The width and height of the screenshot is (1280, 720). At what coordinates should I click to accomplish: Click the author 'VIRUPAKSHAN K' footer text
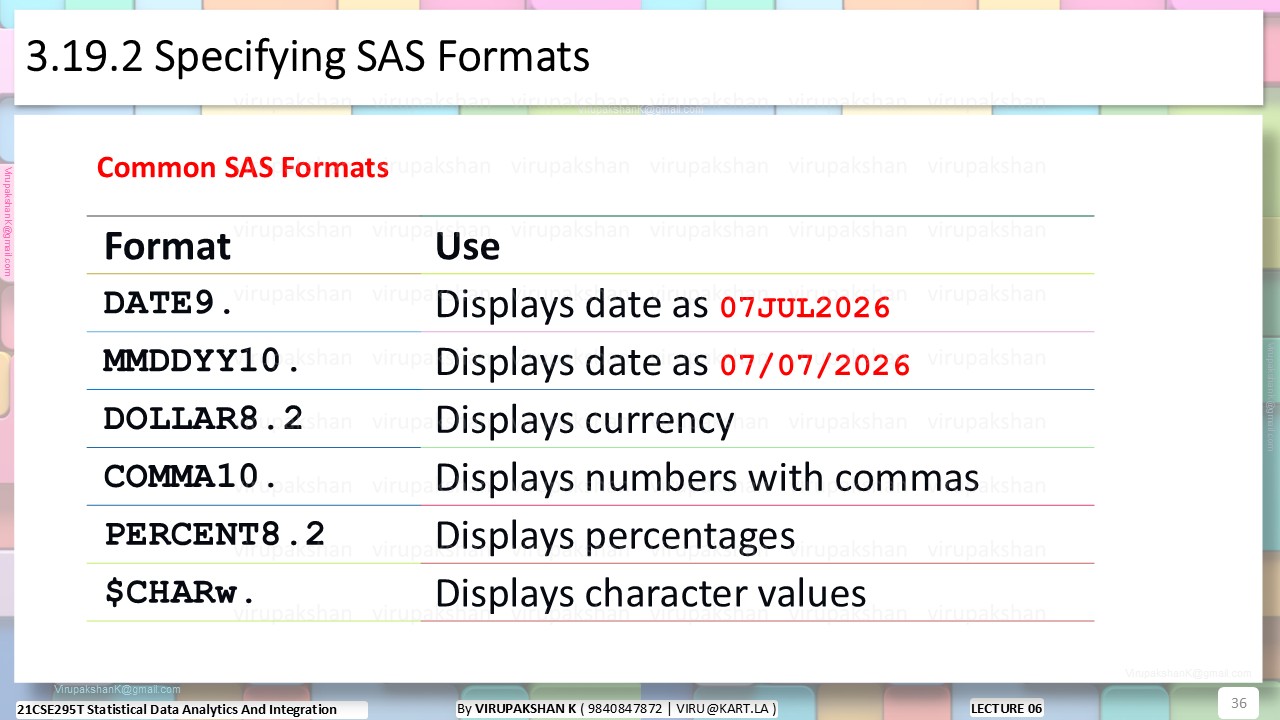pos(526,709)
